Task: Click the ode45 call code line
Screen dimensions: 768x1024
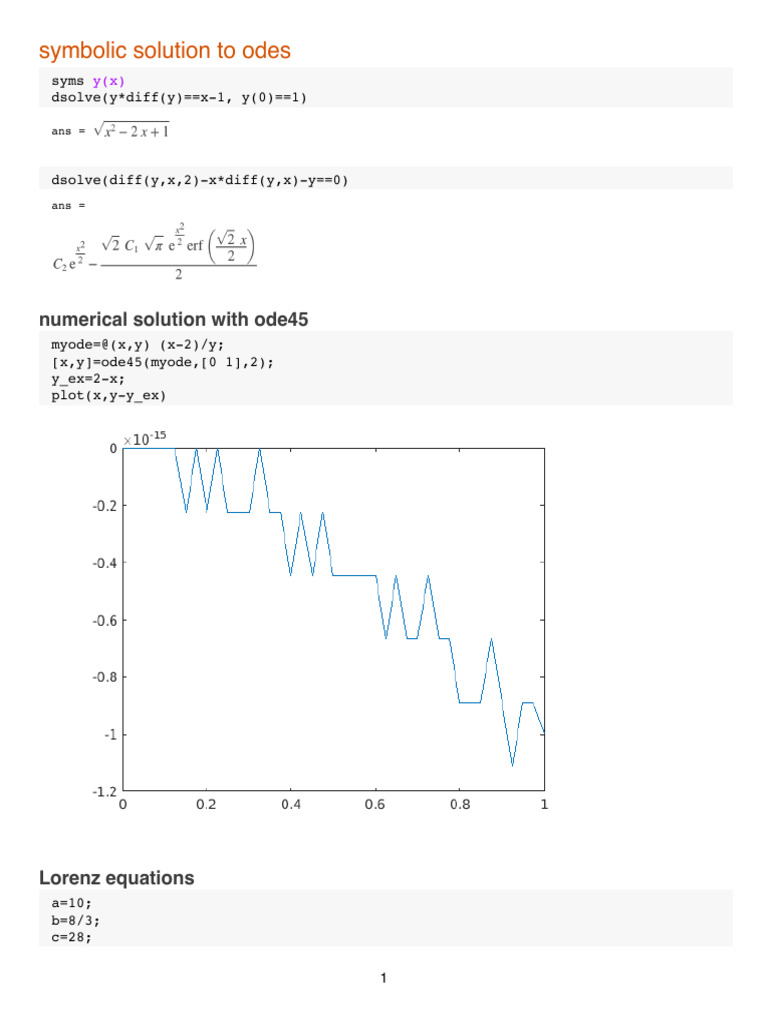Action: click(162, 364)
